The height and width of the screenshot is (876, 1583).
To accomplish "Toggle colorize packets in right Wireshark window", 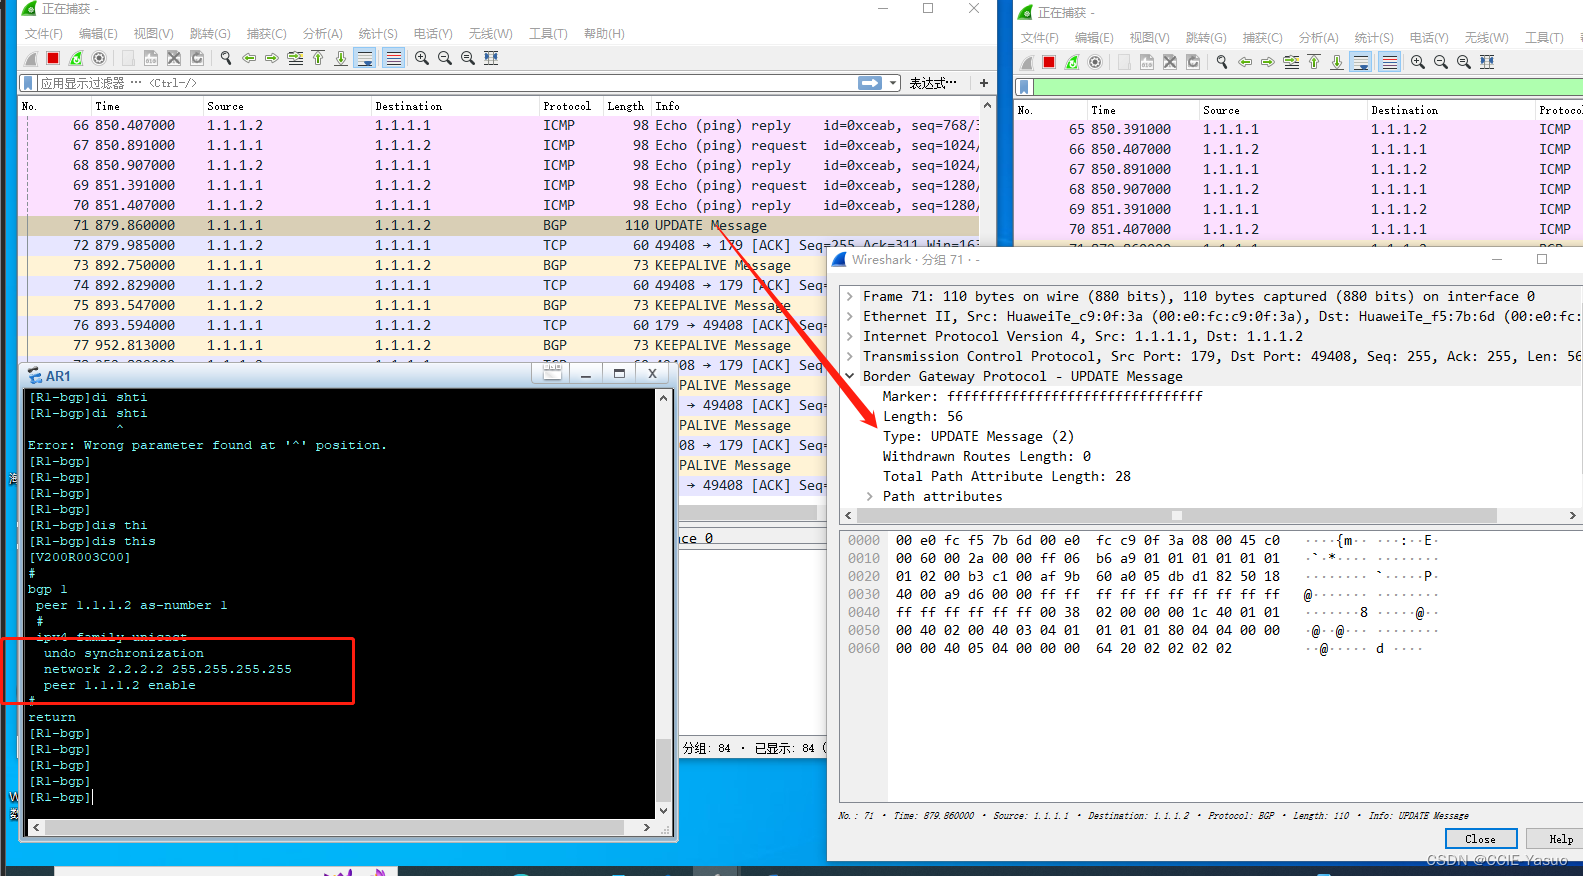I will pos(1389,62).
